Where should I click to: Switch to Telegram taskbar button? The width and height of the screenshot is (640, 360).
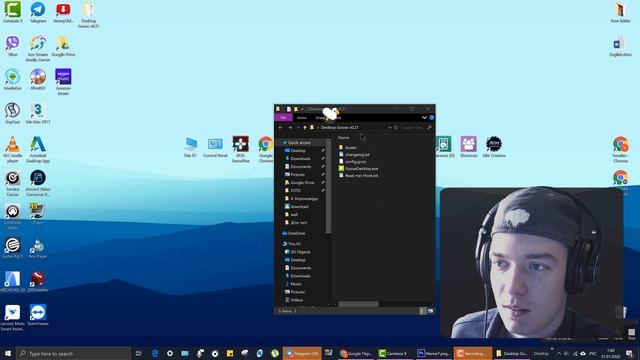[x=302, y=353]
